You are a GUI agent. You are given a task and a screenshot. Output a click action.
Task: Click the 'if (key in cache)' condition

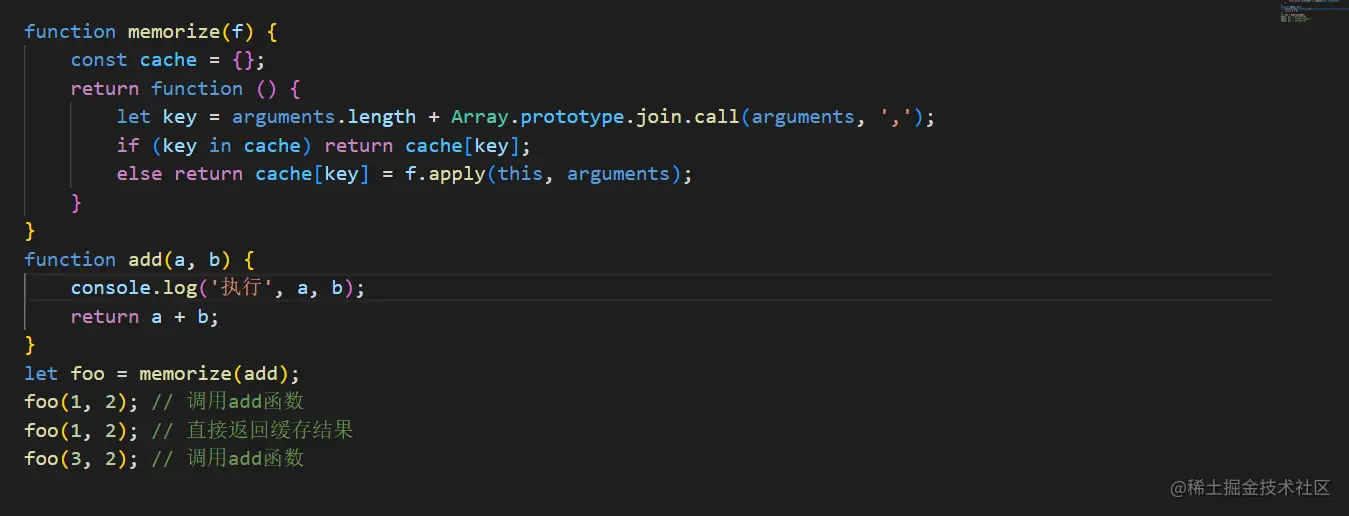pos(214,146)
